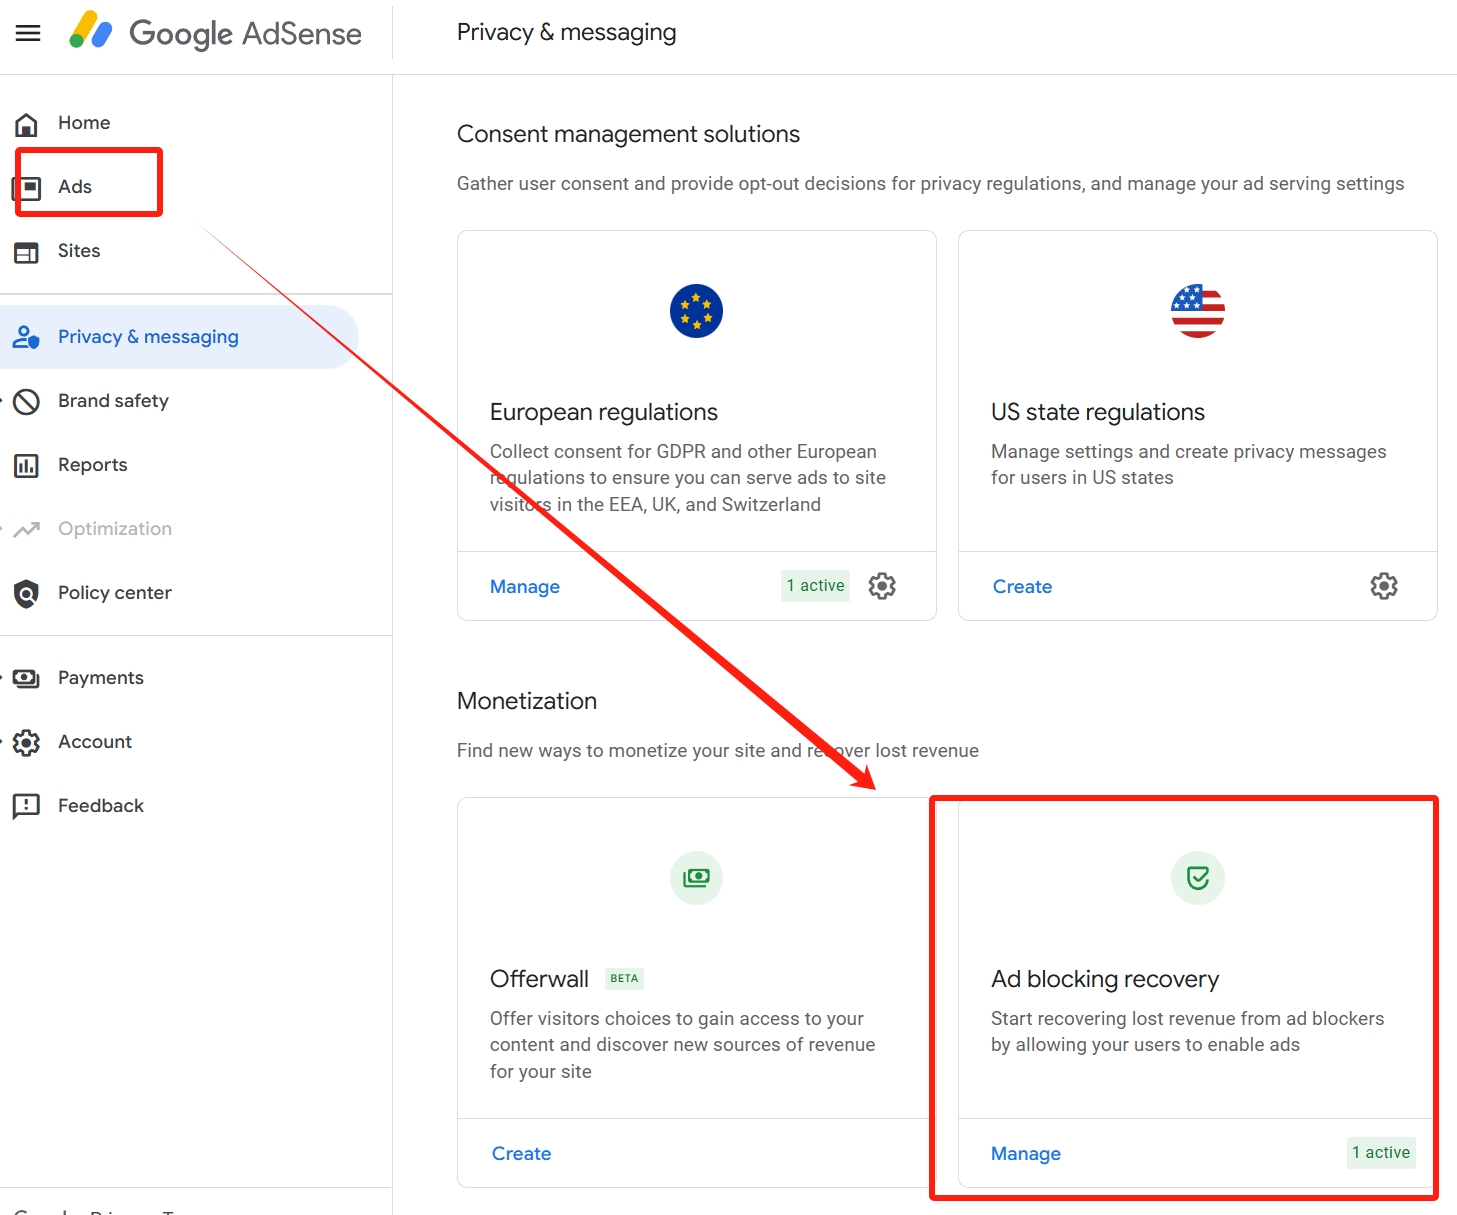
Task: Select the Brand safety icon
Action: [x=26, y=400]
